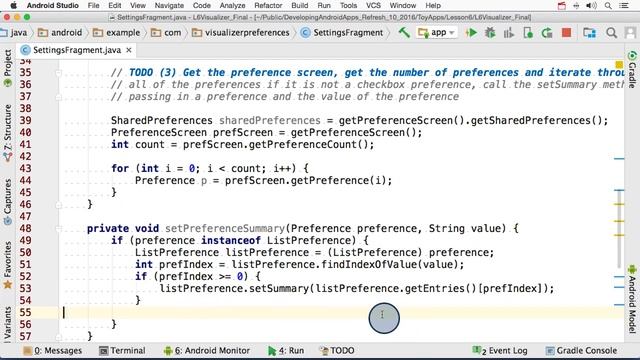This screenshot has height=360, width=640.
Task: Open the Build menu
Action: click(x=300, y=5)
